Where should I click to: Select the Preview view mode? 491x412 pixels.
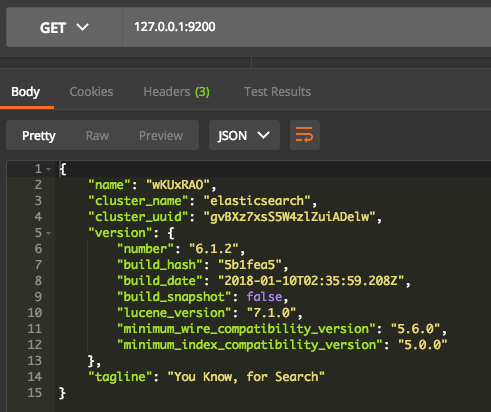coord(161,136)
